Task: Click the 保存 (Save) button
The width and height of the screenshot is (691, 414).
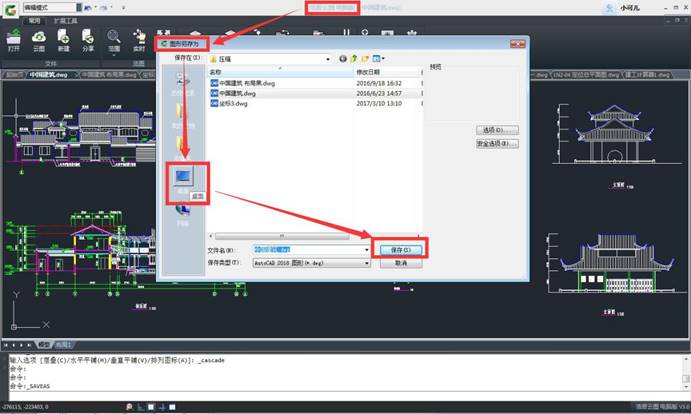Action: (x=400, y=249)
